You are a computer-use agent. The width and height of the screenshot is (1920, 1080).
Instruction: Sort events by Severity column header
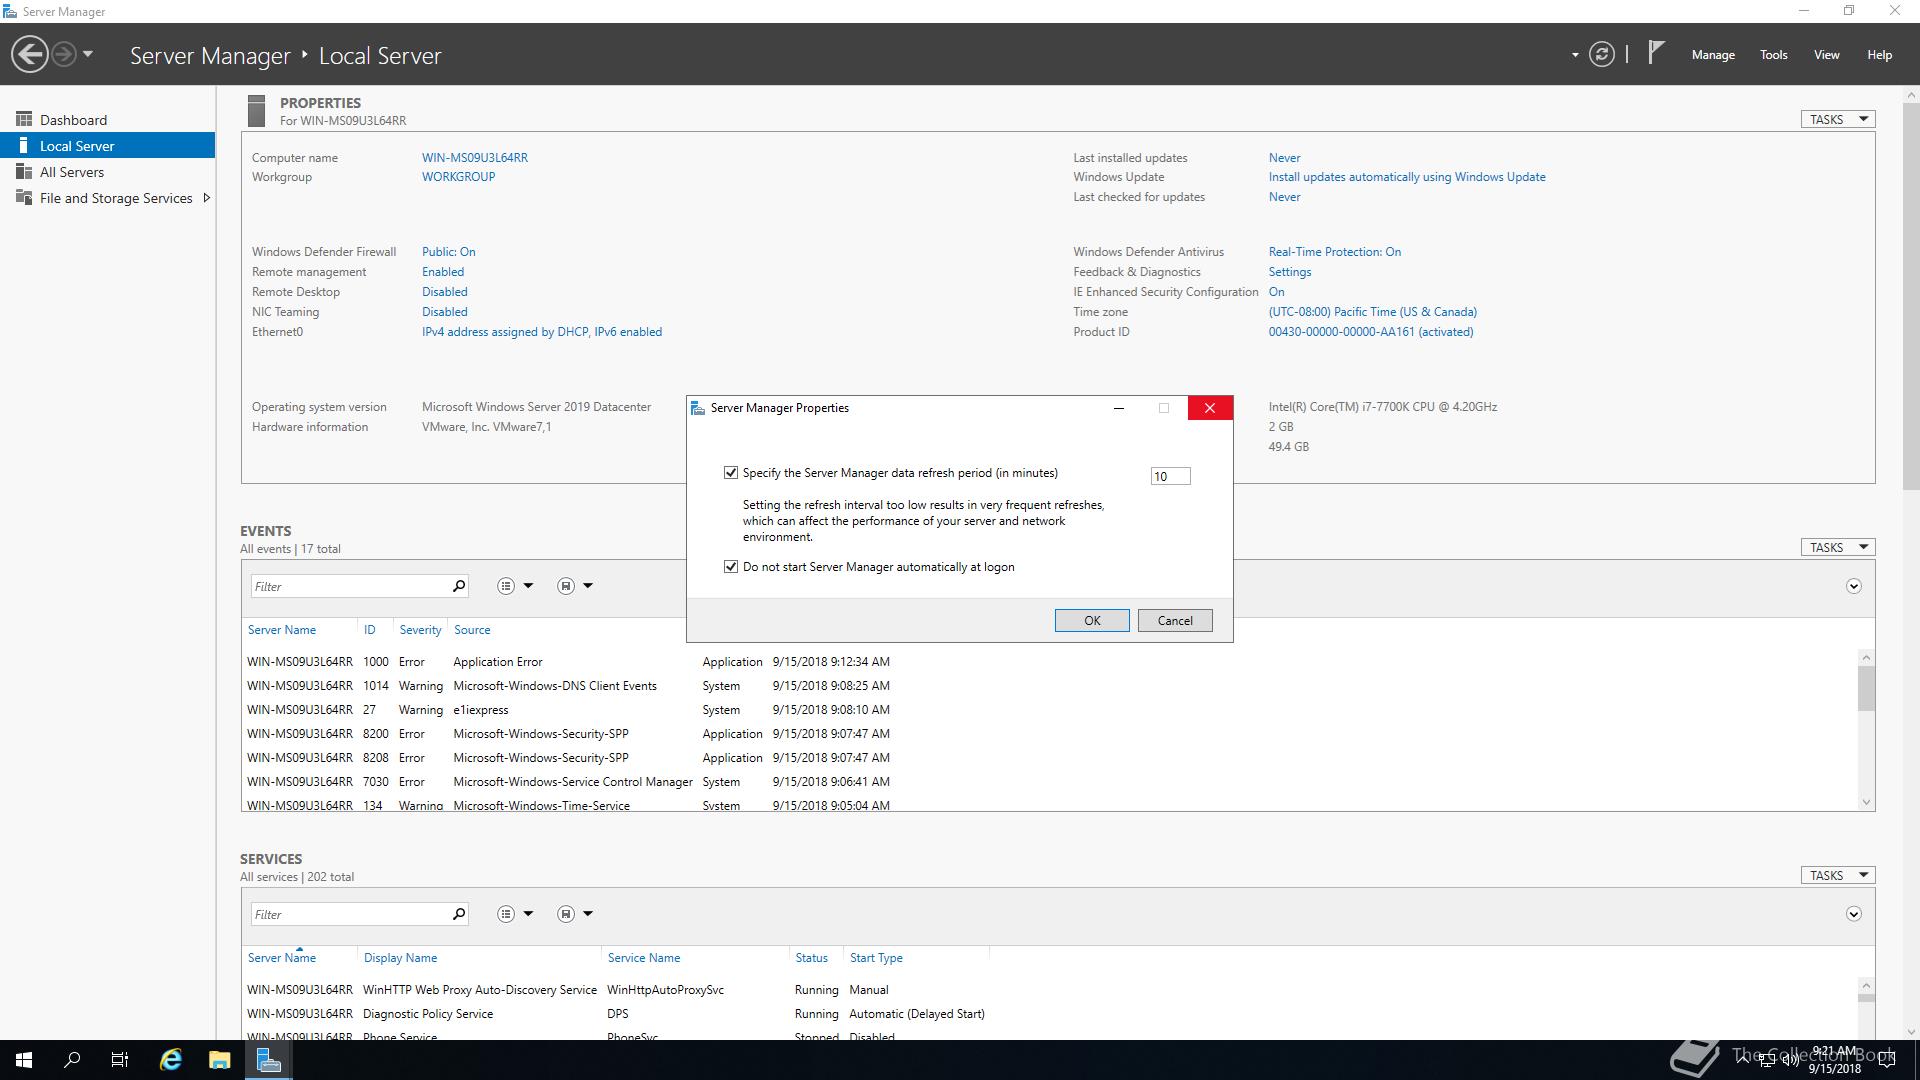tap(420, 630)
